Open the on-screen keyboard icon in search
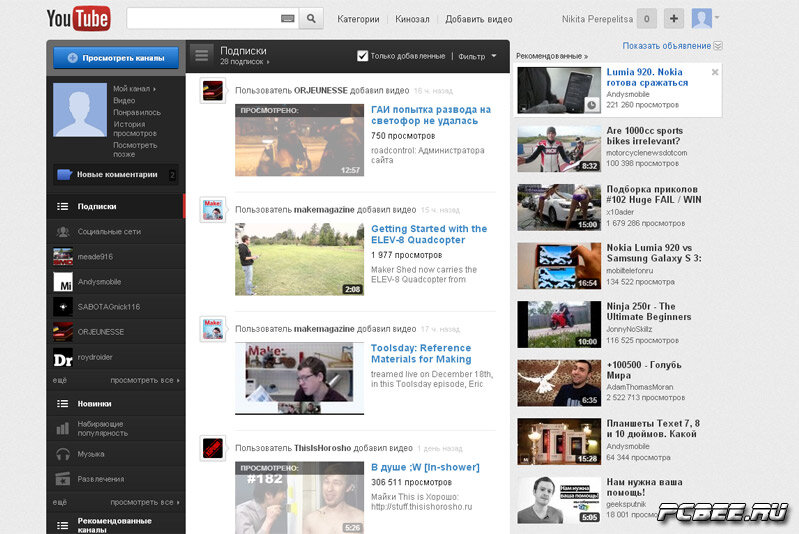Viewport: 799px width, 534px height. coord(287,19)
